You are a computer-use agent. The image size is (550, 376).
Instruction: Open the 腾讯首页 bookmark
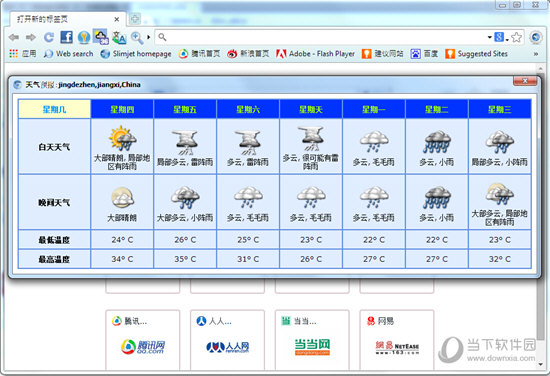coord(199,54)
